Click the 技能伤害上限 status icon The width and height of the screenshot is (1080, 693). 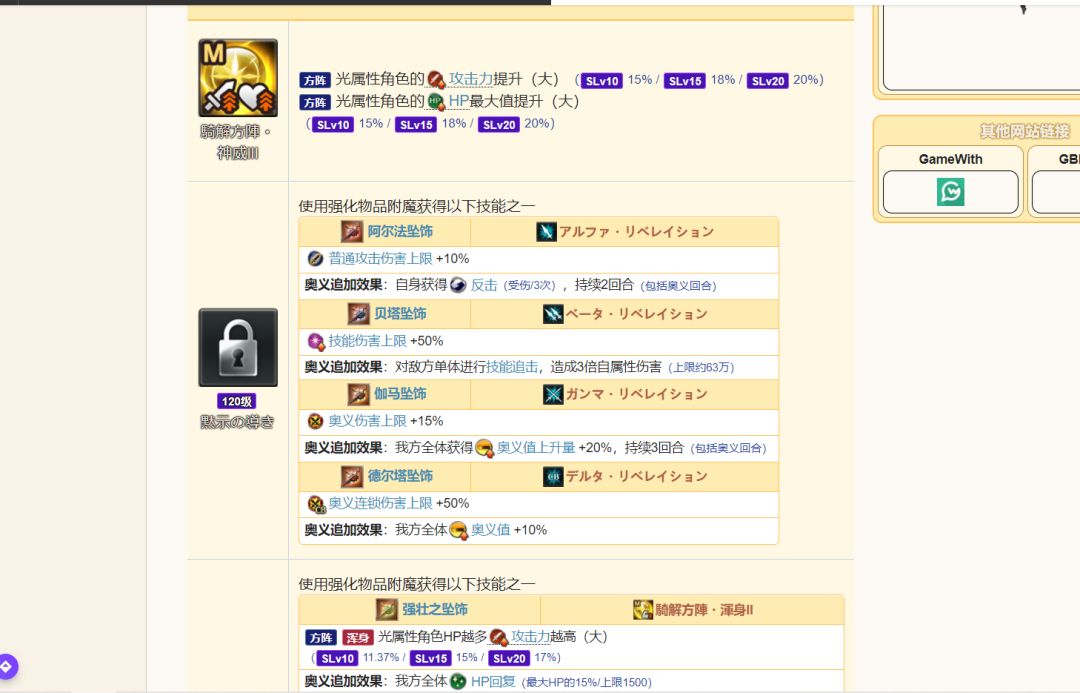315,341
